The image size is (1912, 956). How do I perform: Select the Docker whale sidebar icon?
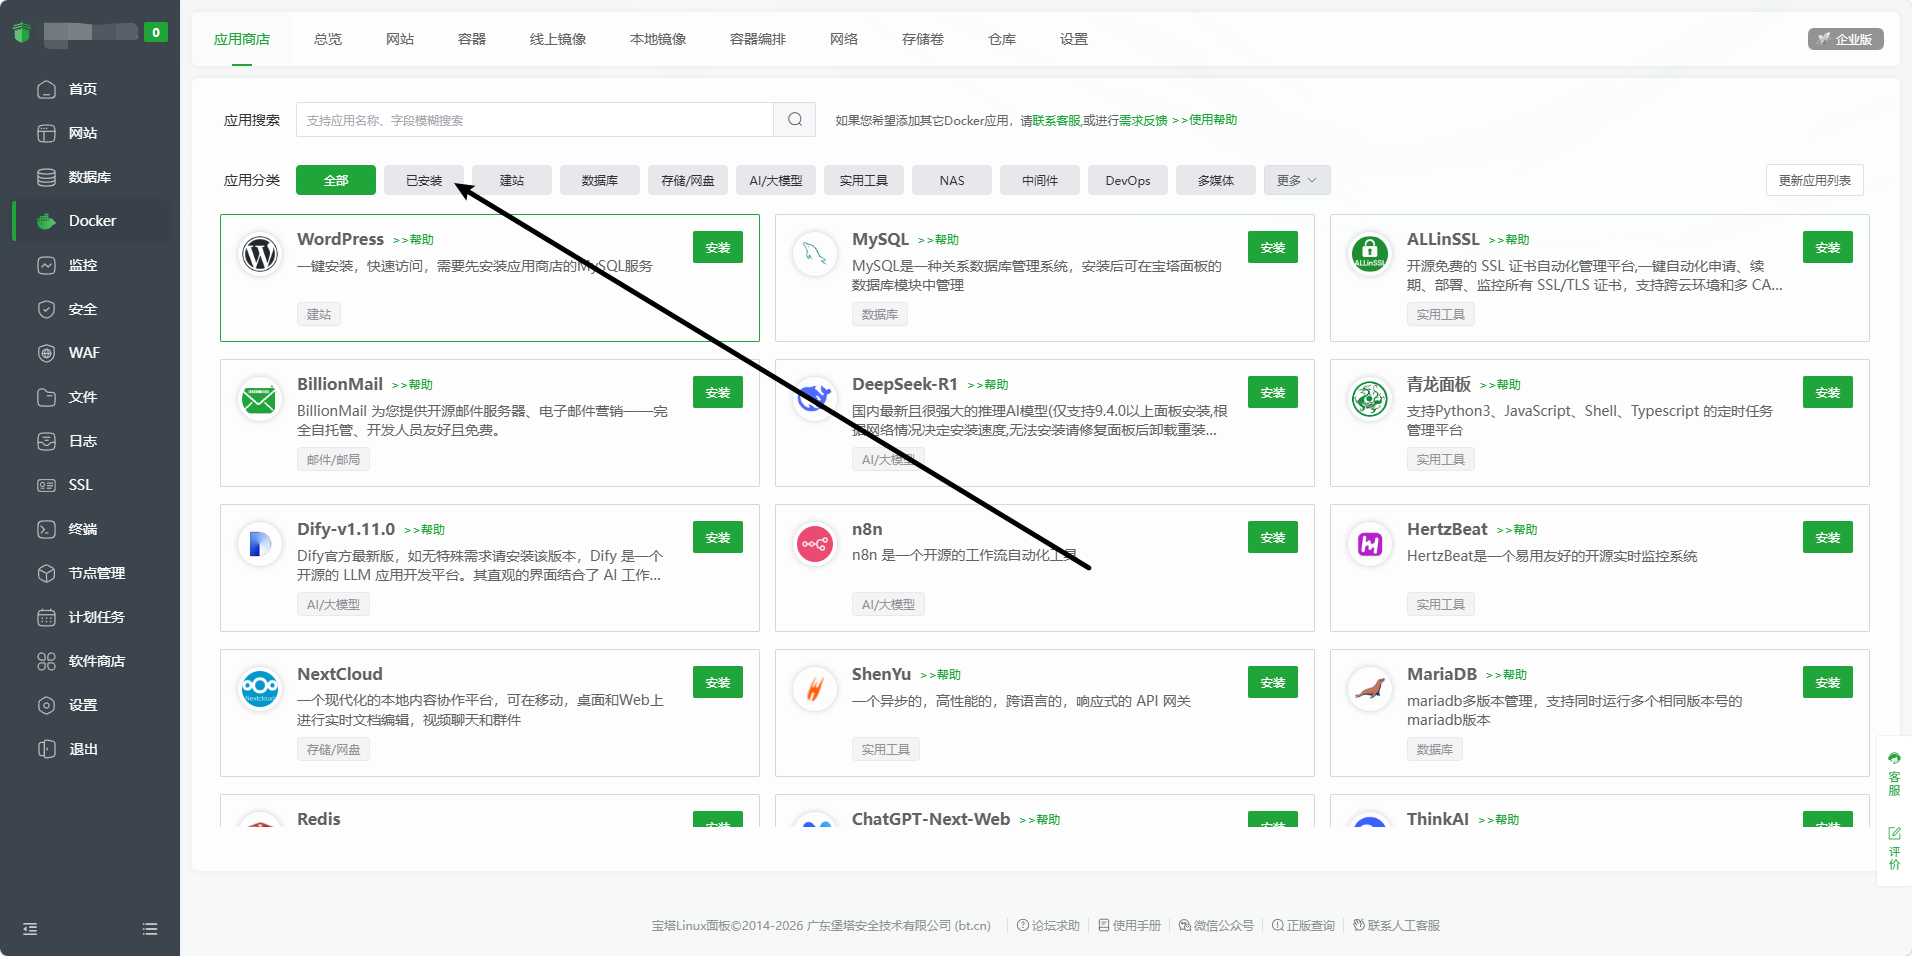tap(46, 221)
